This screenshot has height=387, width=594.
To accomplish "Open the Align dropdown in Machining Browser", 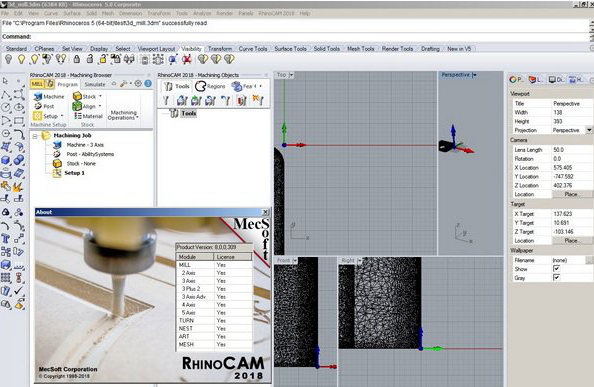I will point(100,106).
